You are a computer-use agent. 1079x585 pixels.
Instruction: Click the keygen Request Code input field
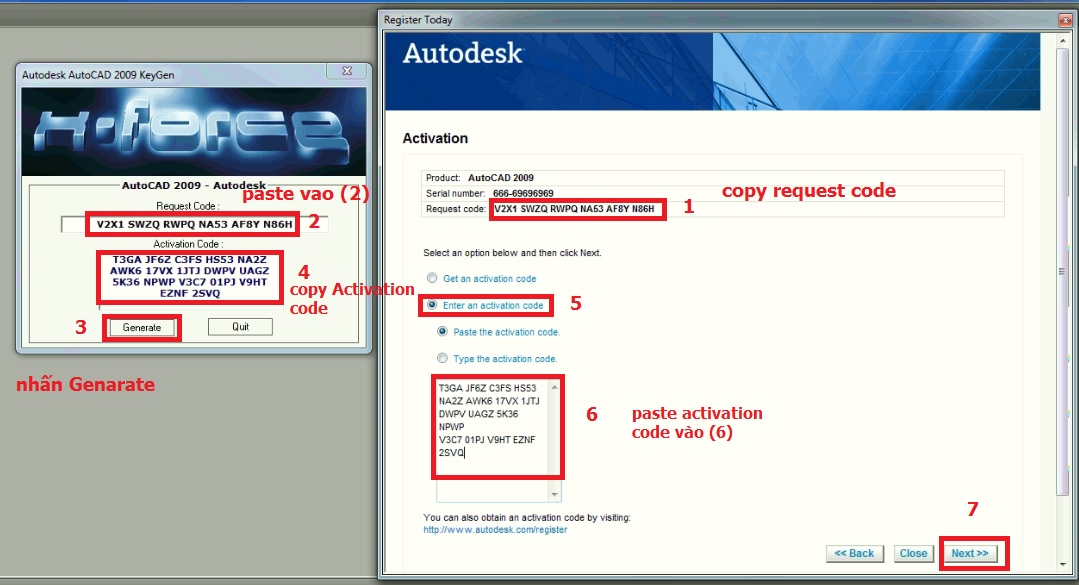click(195, 224)
